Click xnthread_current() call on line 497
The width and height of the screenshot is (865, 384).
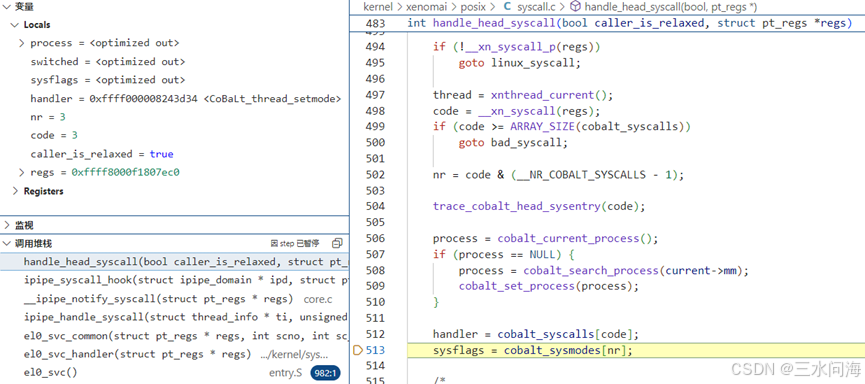[x=549, y=95]
